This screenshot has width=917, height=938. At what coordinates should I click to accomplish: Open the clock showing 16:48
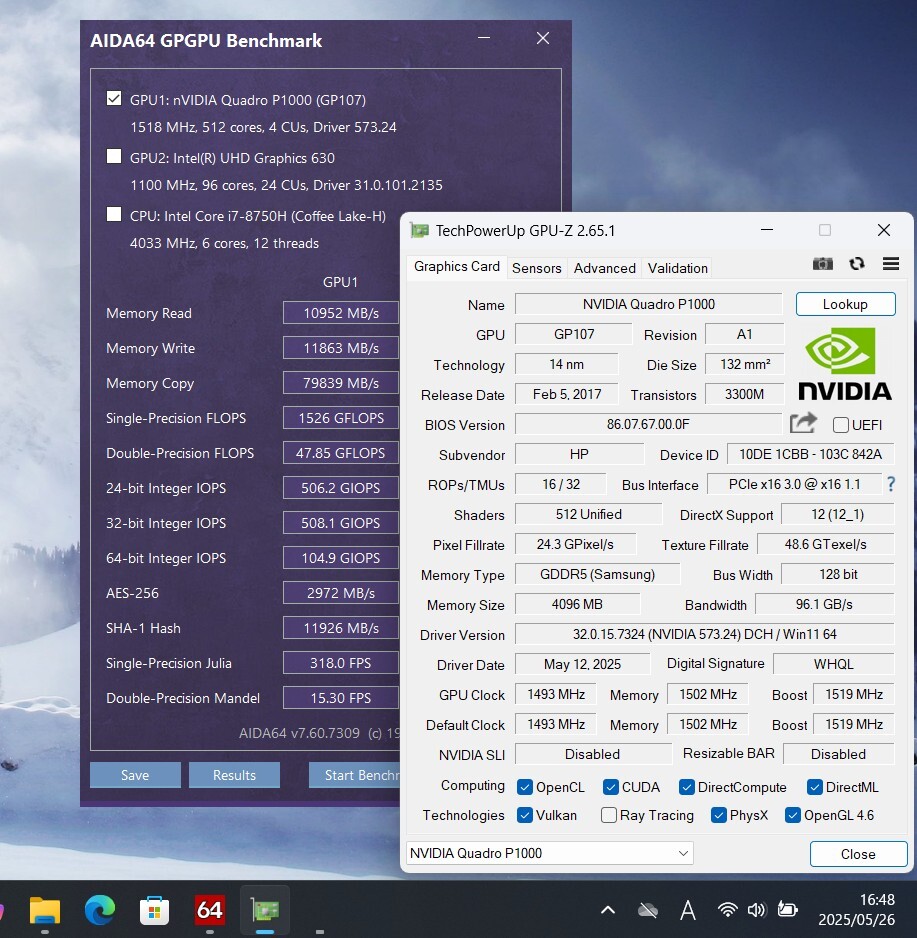point(856,909)
